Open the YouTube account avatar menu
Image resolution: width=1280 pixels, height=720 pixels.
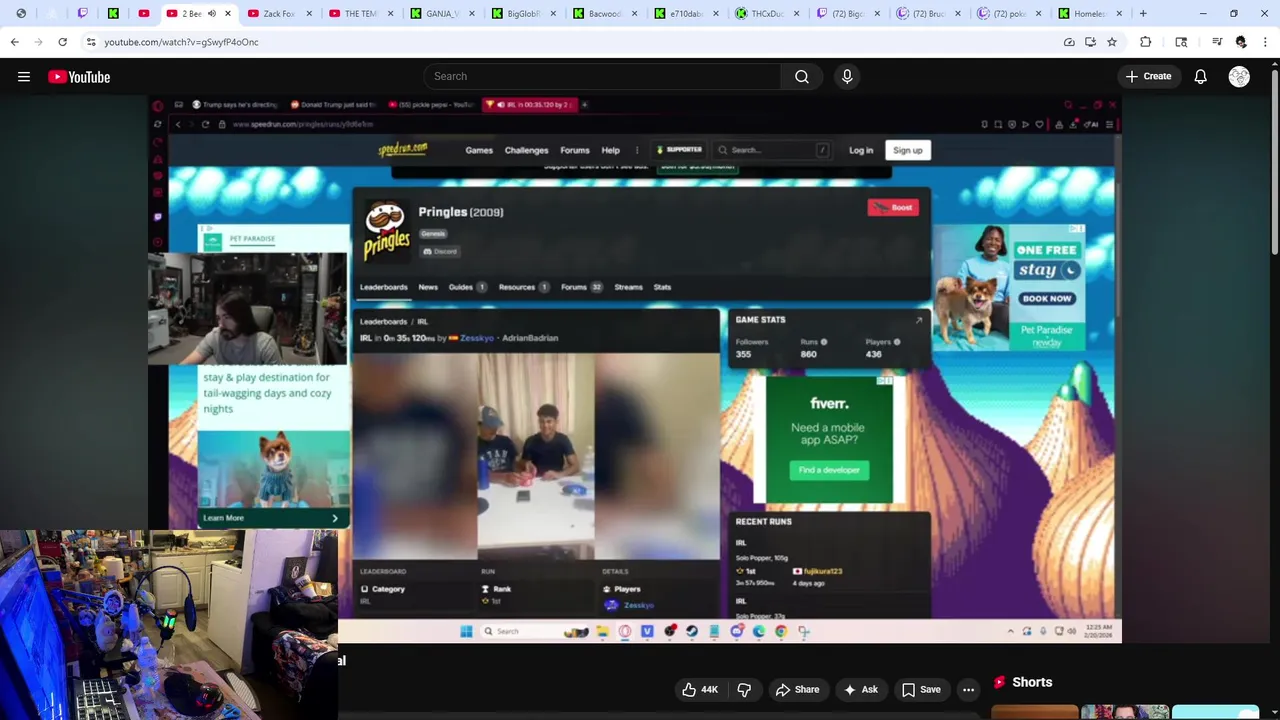(1239, 77)
